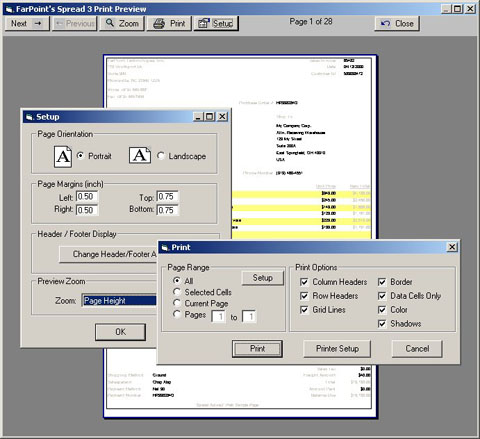Open Setup from the preview toolbar
Image resolution: width=480 pixels, height=439 pixels.
click(216, 24)
